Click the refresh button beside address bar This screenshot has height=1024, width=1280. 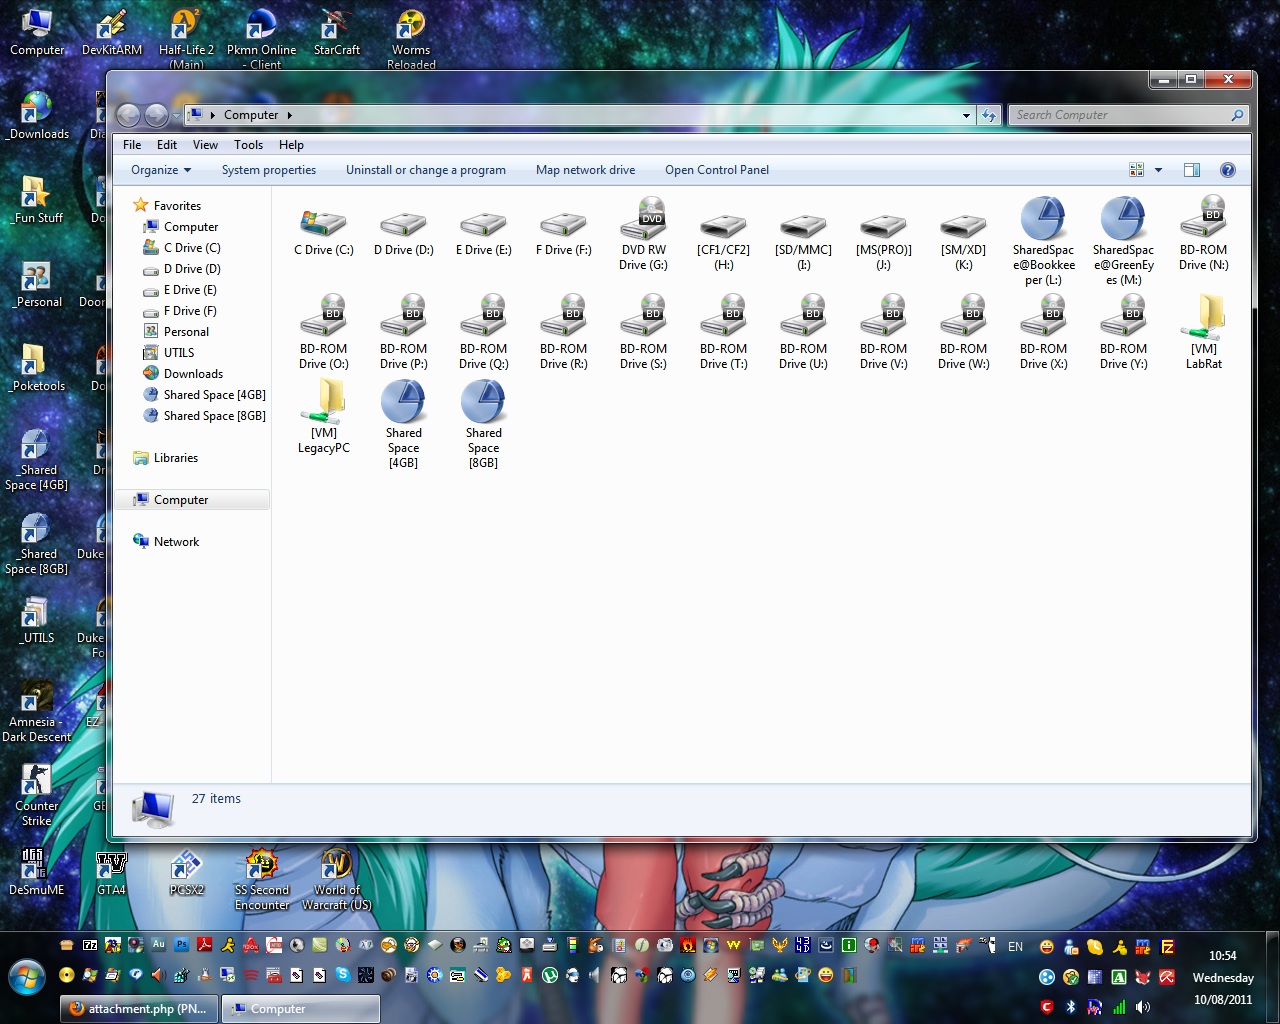tap(989, 115)
